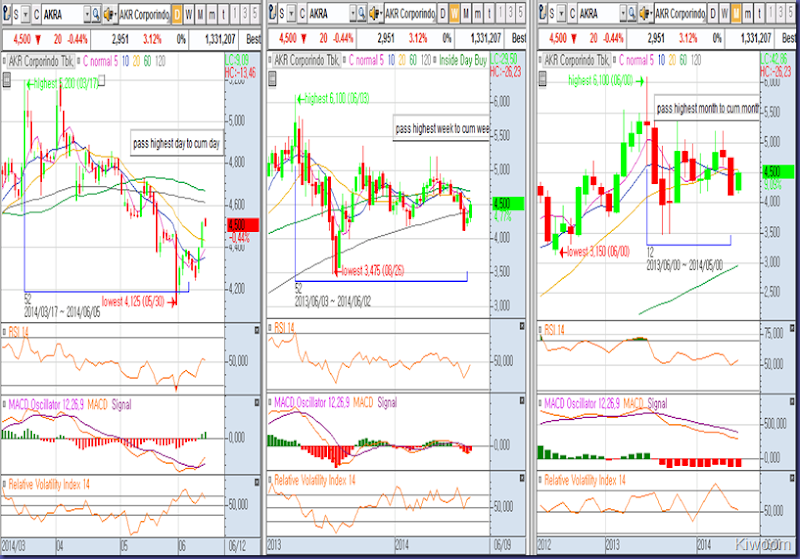The width and height of the screenshot is (800, 559).
Task: Click speaker alert icon in monthly chart
Action: (x=645, y=14)
